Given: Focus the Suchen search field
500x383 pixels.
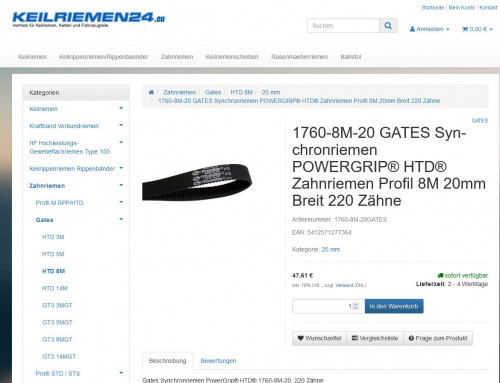Looking at the screenshot, I should tap(343, 26).
